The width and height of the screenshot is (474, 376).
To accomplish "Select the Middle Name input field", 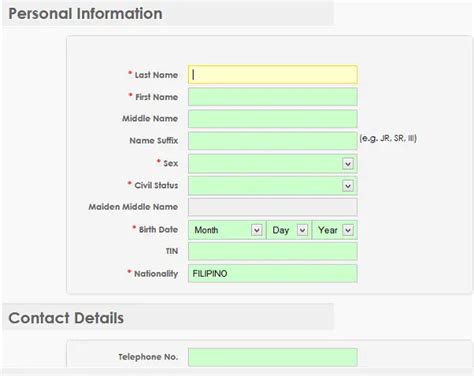I will (273, 119).
